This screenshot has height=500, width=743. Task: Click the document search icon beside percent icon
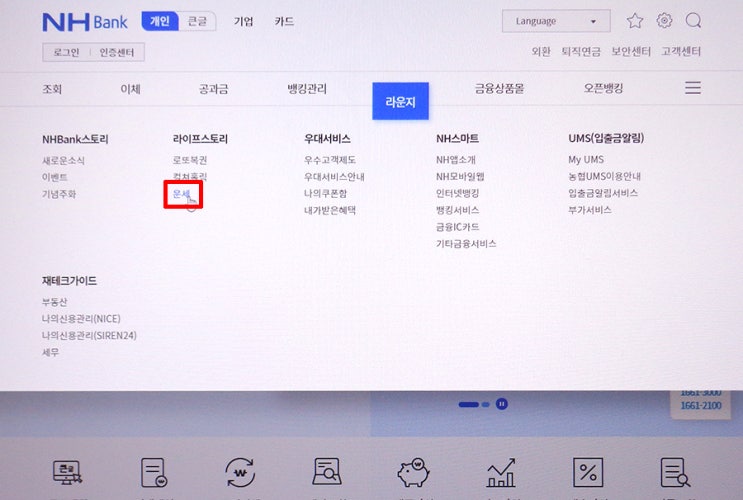[x=675, y=473]
